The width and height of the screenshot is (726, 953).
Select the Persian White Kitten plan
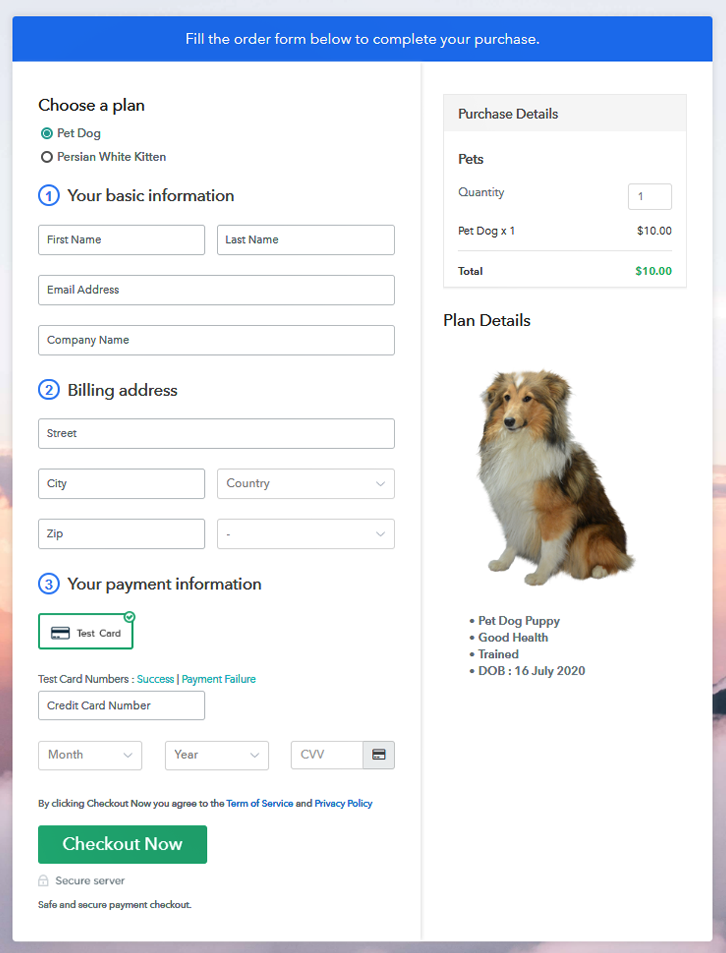tap(47, 157)
